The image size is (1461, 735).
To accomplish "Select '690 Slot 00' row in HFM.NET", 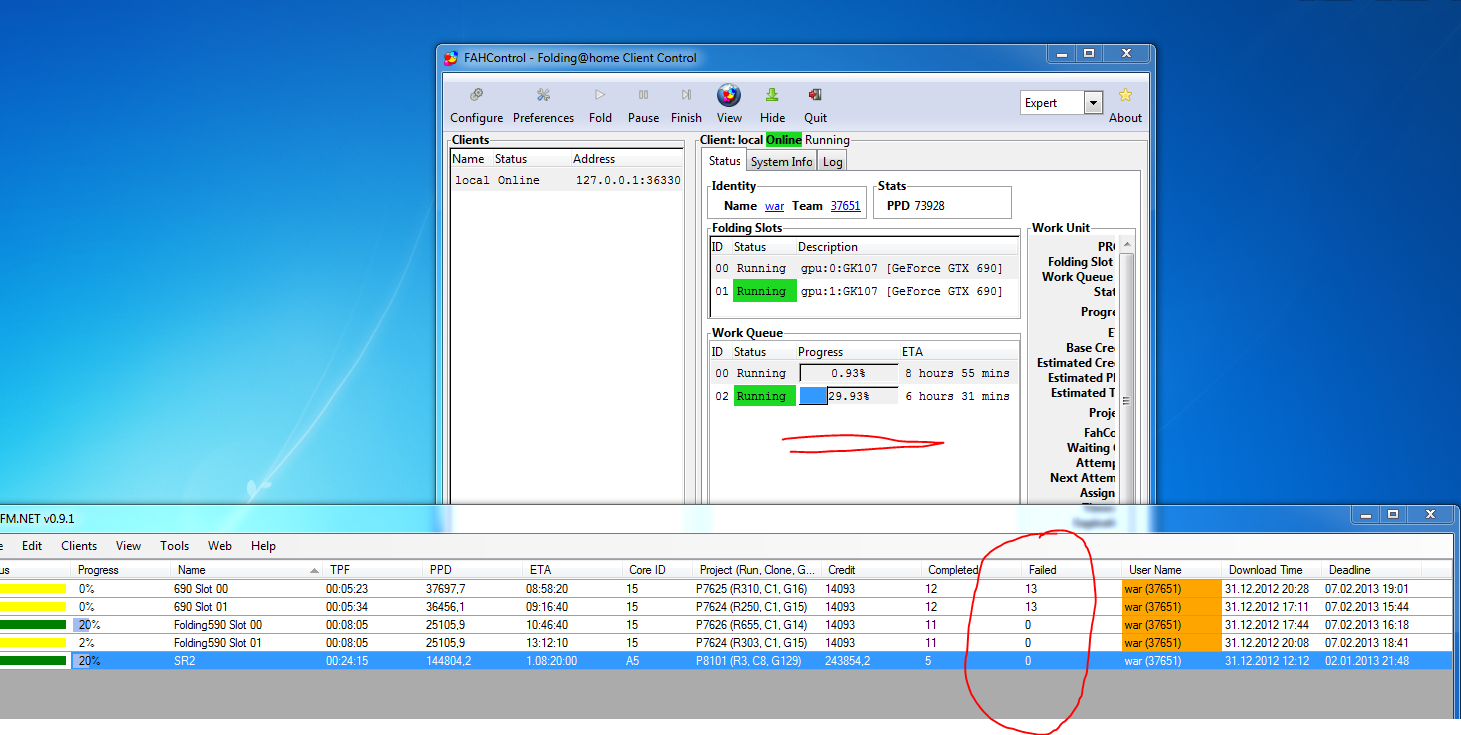I will 725,589.
